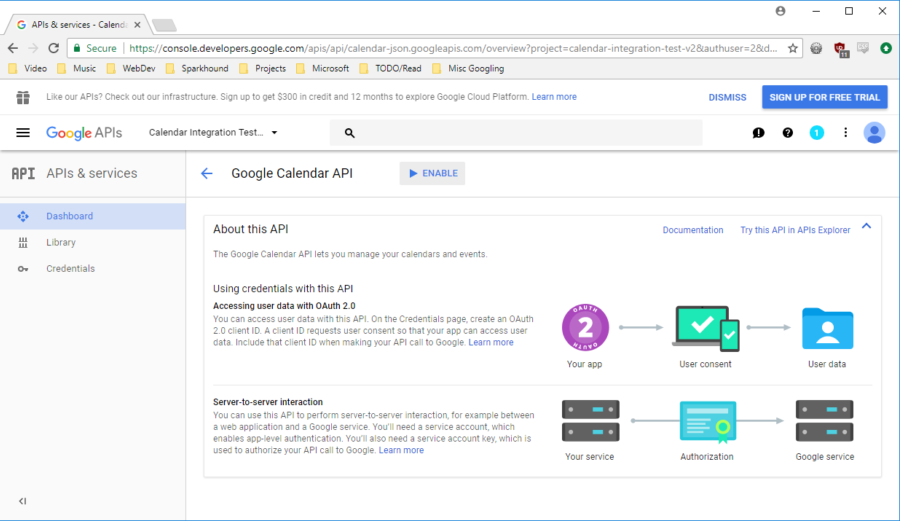Open the TODO/Read bookmarks folder
900x521 pixels.
390,68
